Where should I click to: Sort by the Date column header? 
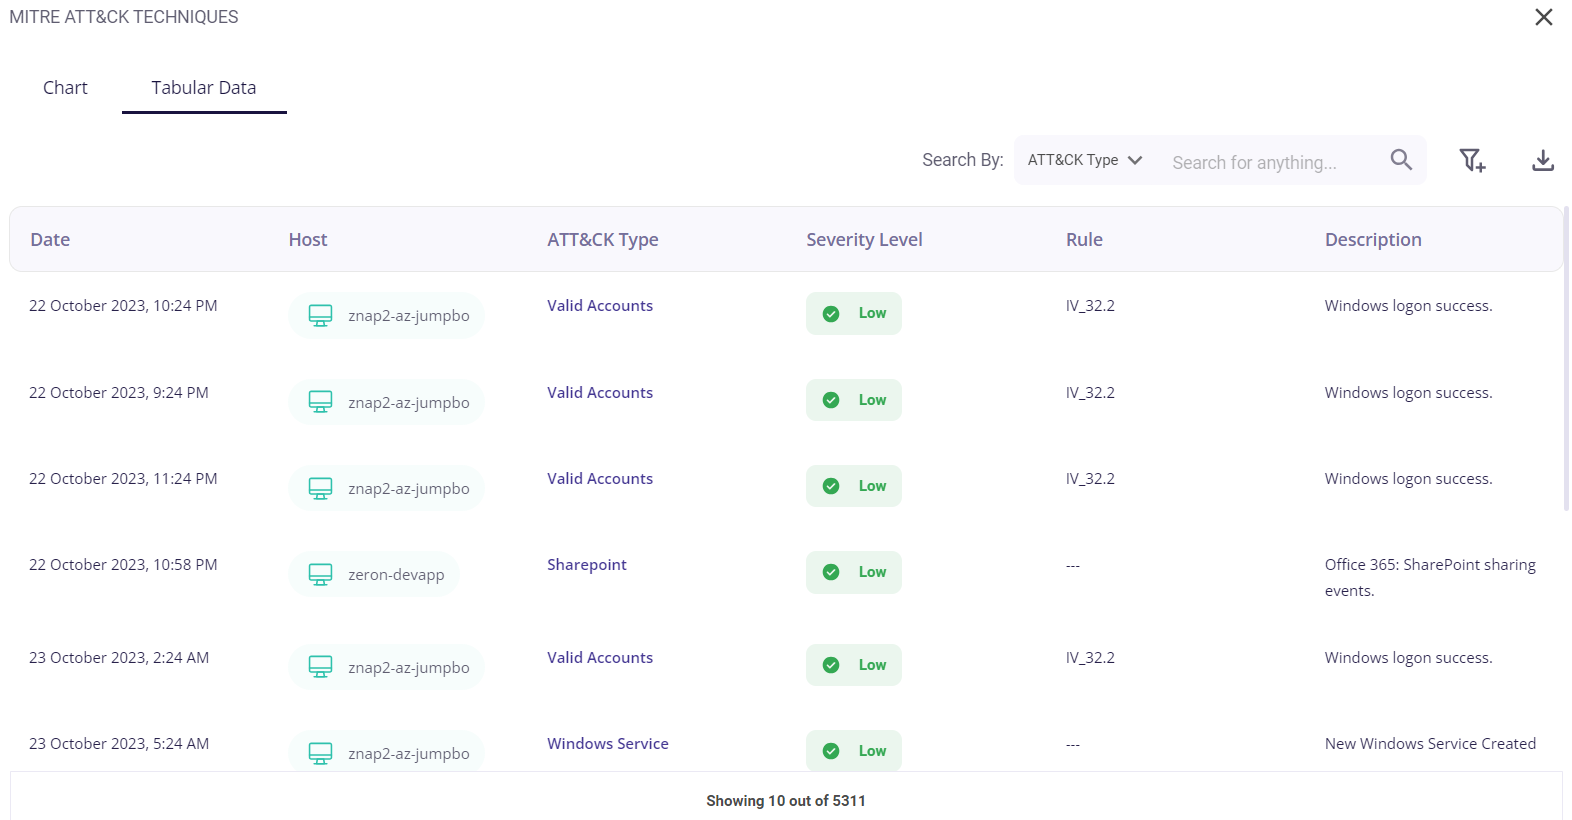pyautogui.click(x=50, y=240)
